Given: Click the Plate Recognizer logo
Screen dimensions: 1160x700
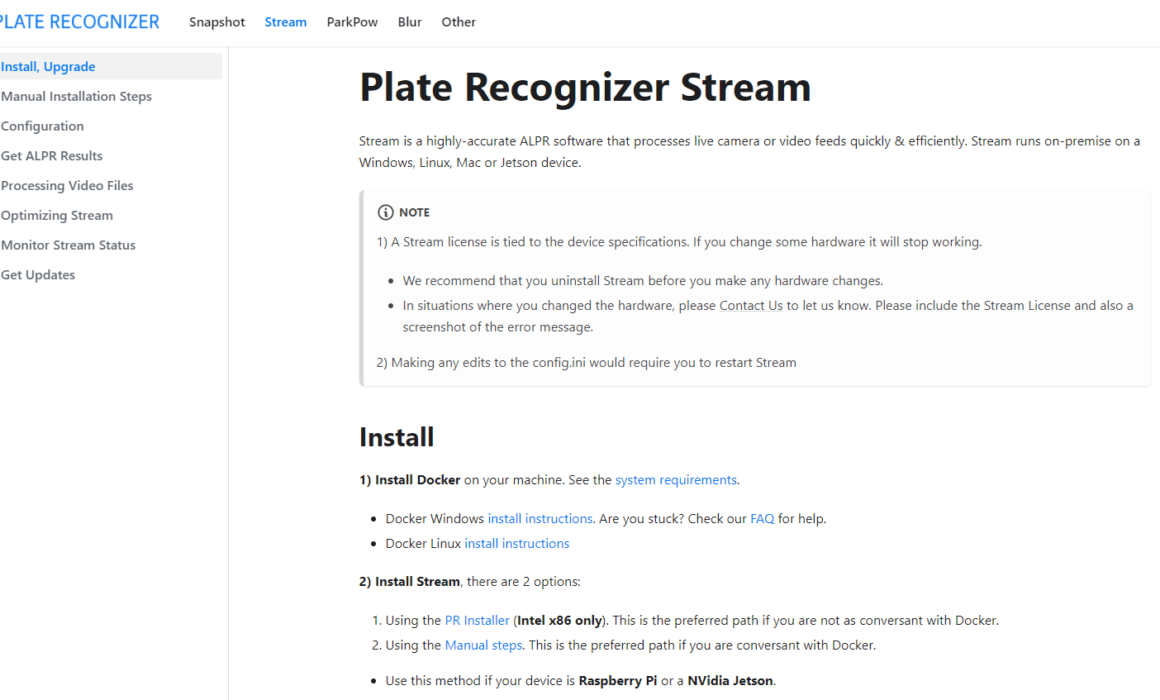Looking at the screenshot, I should [x=79, y=22].
